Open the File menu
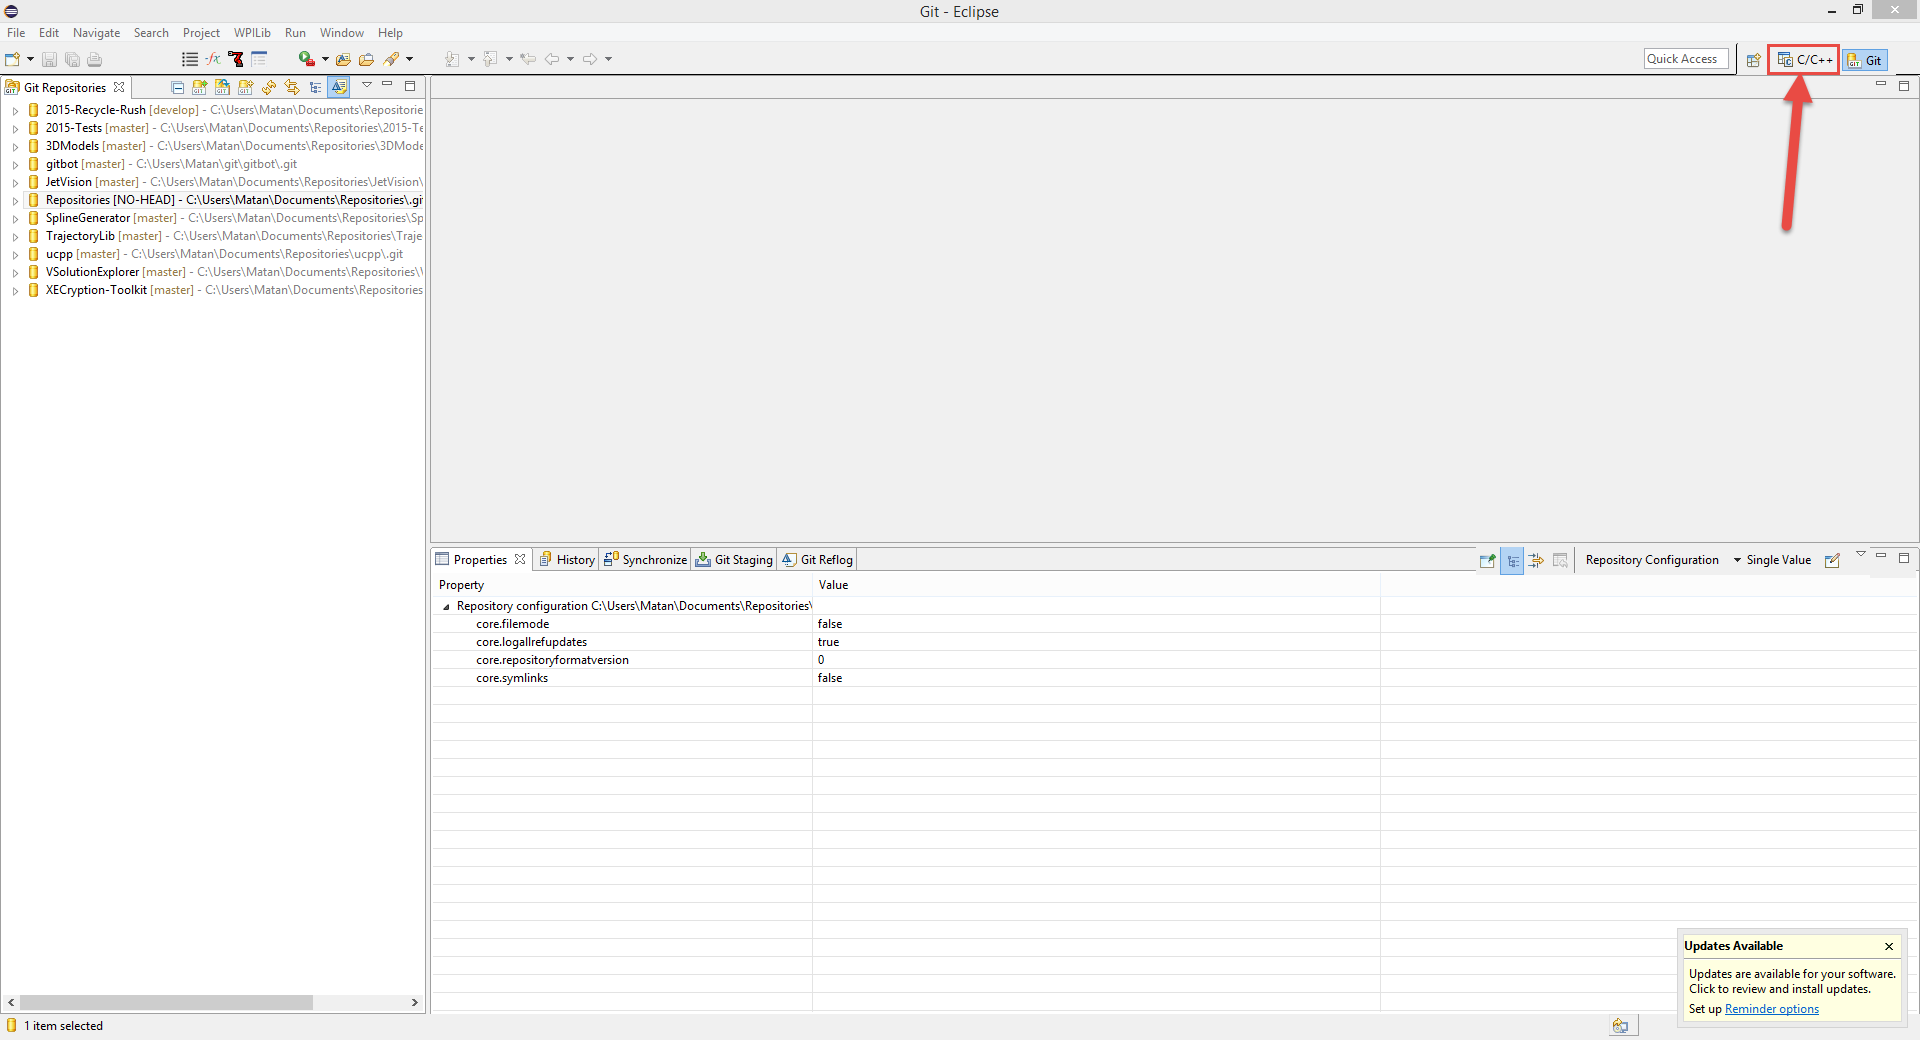Viewport: 1920px width, 1040px height. tap(16, 33)
